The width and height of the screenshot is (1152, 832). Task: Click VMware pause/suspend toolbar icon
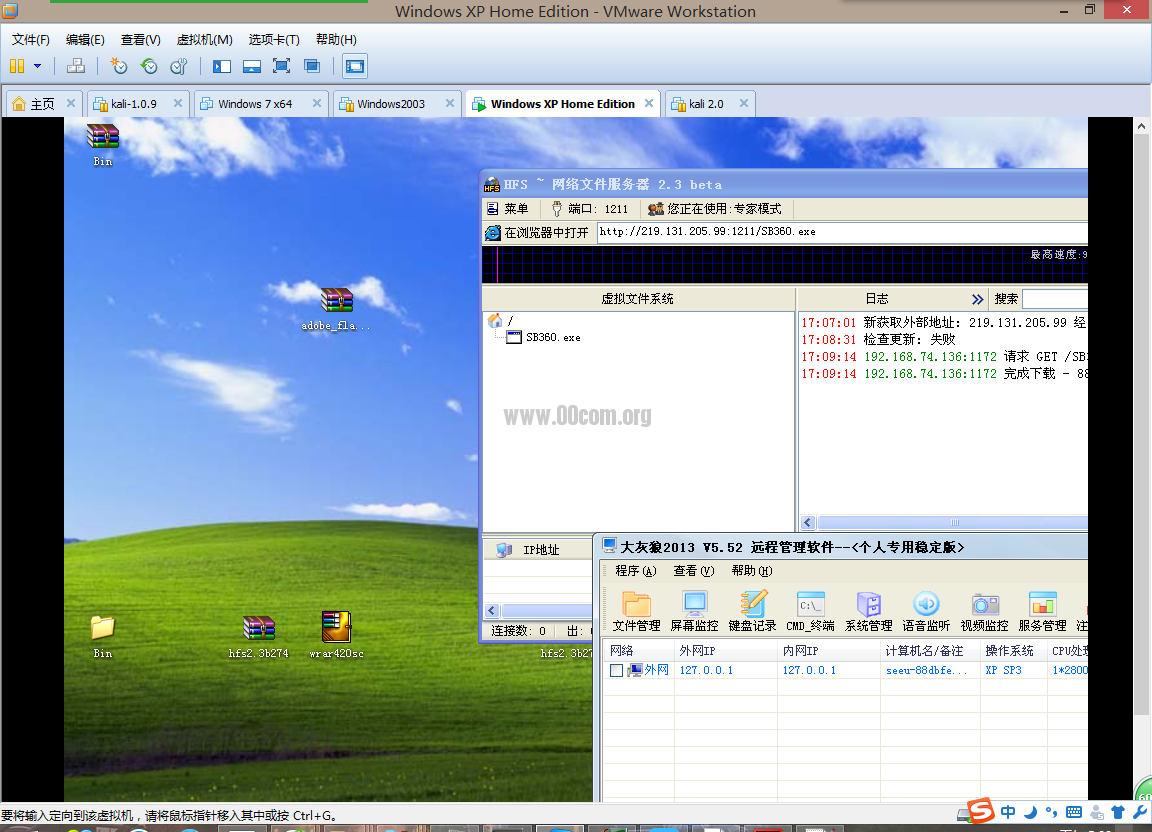click(17, 66)
